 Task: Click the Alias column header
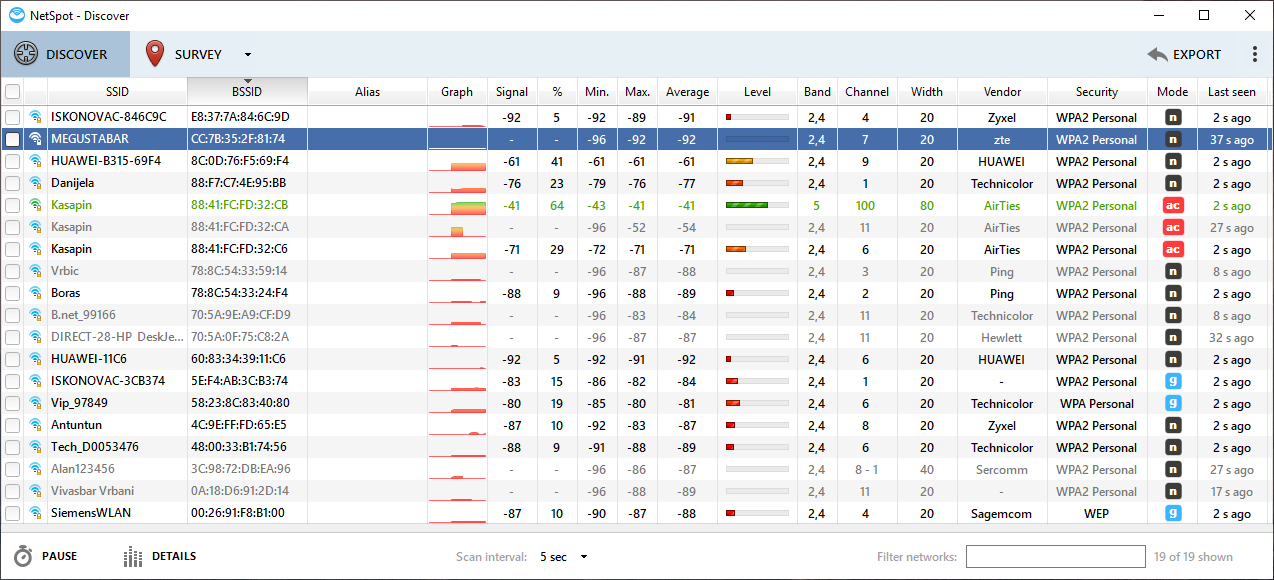(x=367, y=92)
